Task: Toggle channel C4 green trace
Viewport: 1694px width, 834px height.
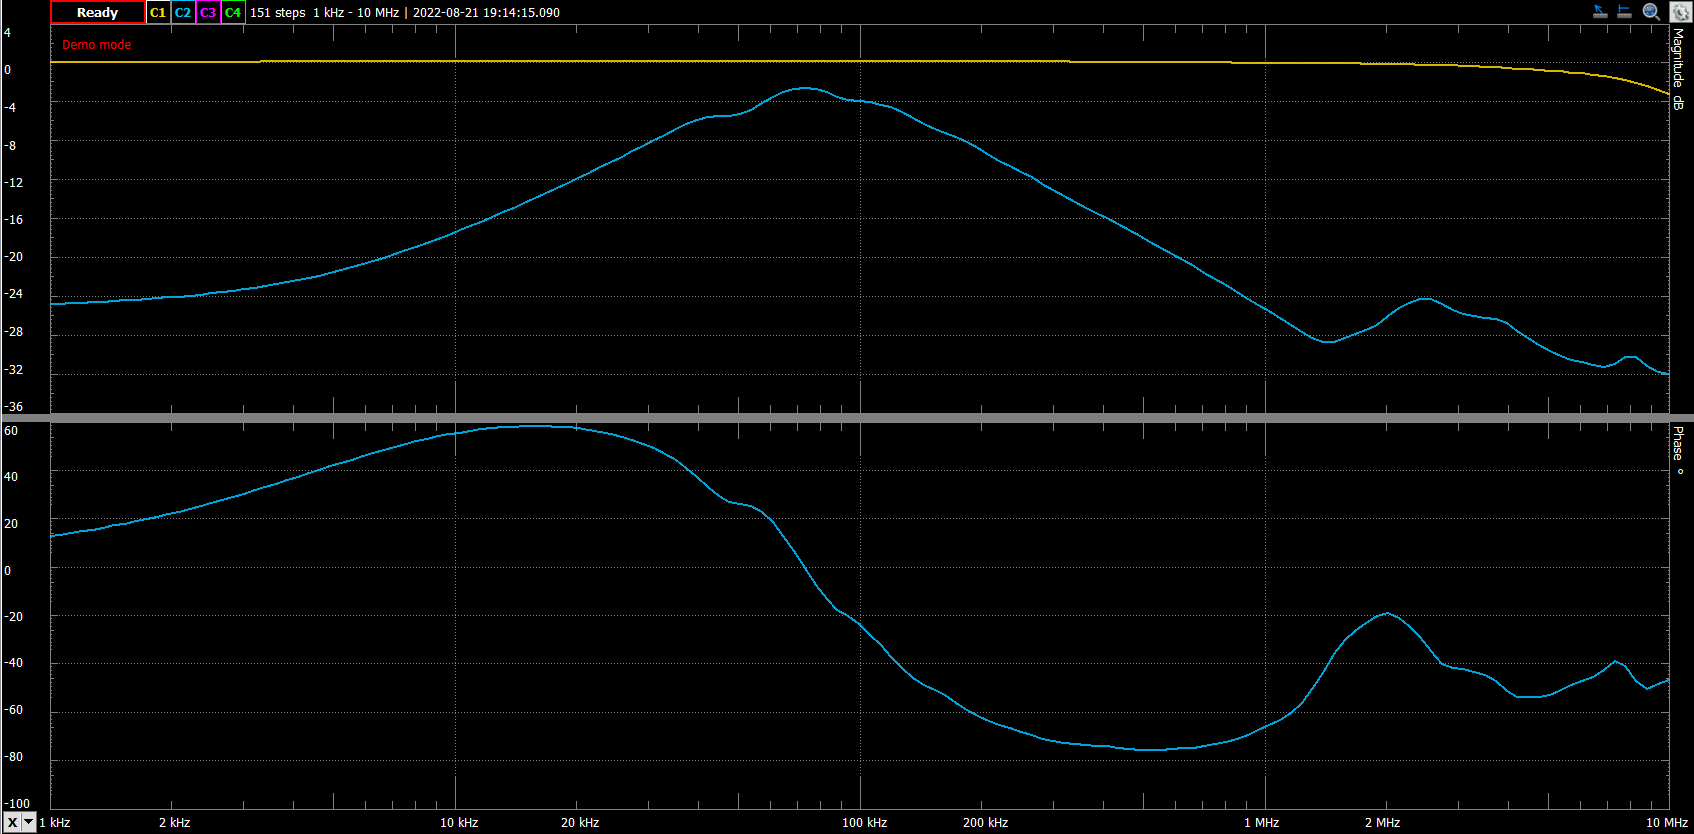Action: [233, 13]
